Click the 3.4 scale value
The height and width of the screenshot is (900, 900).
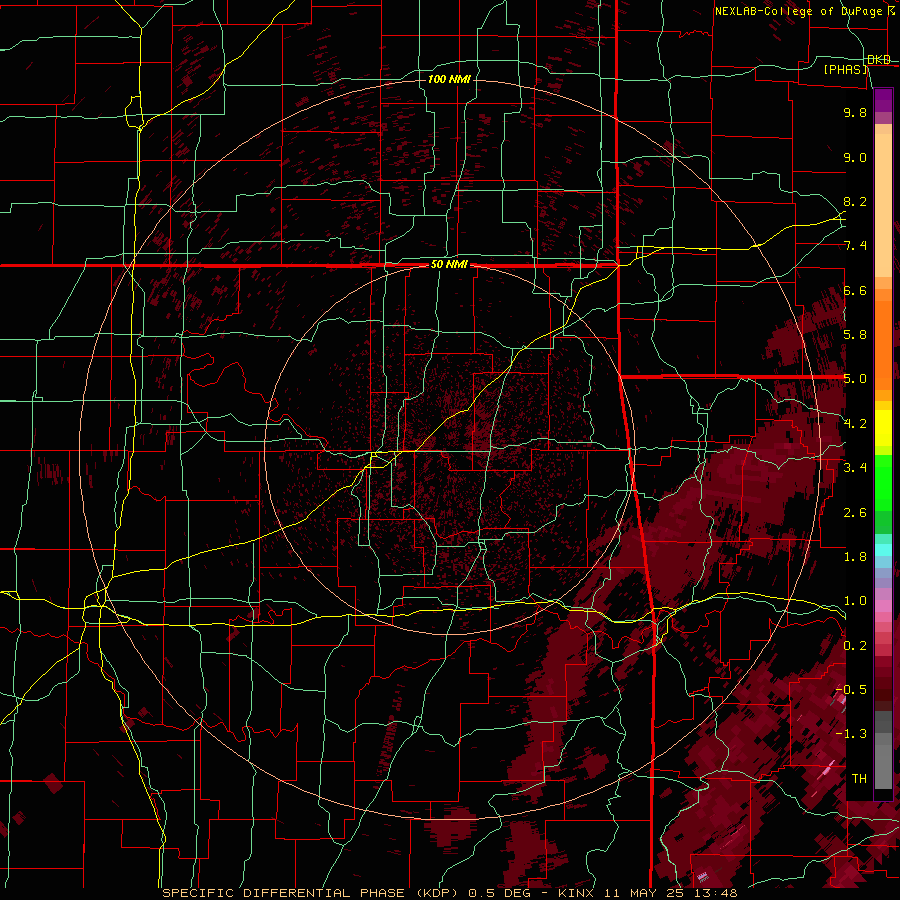pyautogui.click(x=855, y=468)
